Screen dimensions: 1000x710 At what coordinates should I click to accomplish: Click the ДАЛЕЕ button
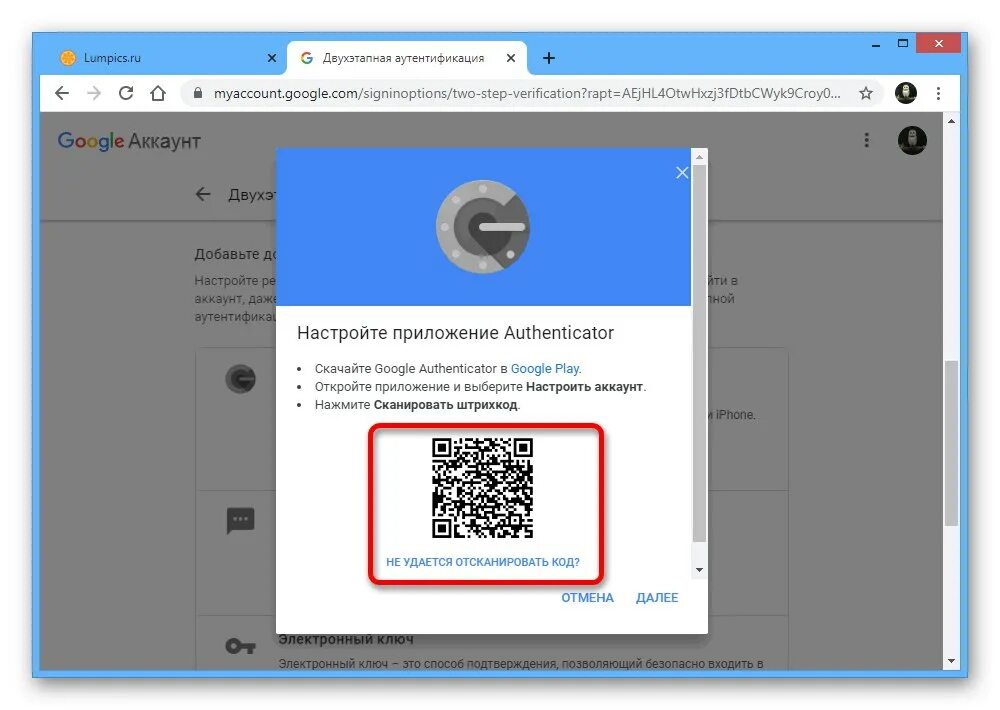tap(657, 598)
